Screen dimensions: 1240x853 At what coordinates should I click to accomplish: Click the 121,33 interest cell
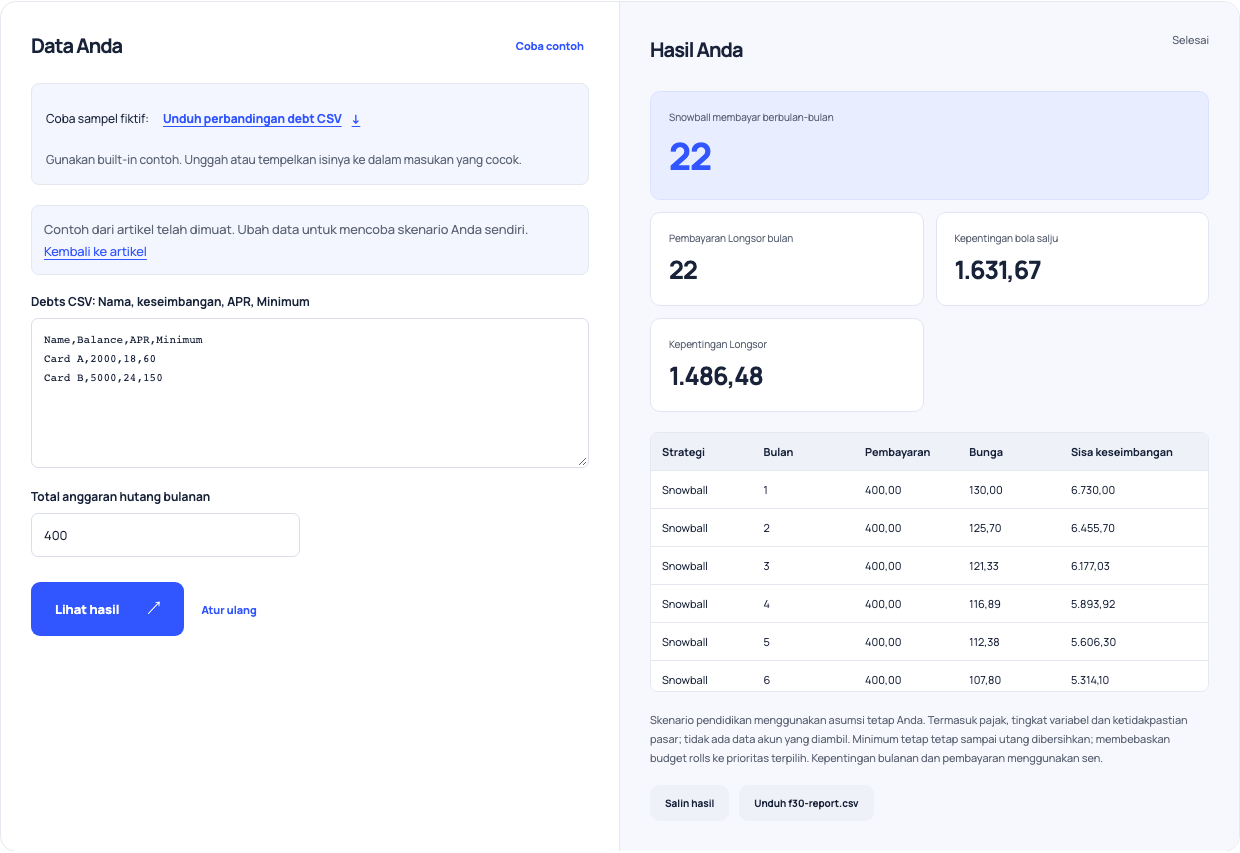(985, 566)
